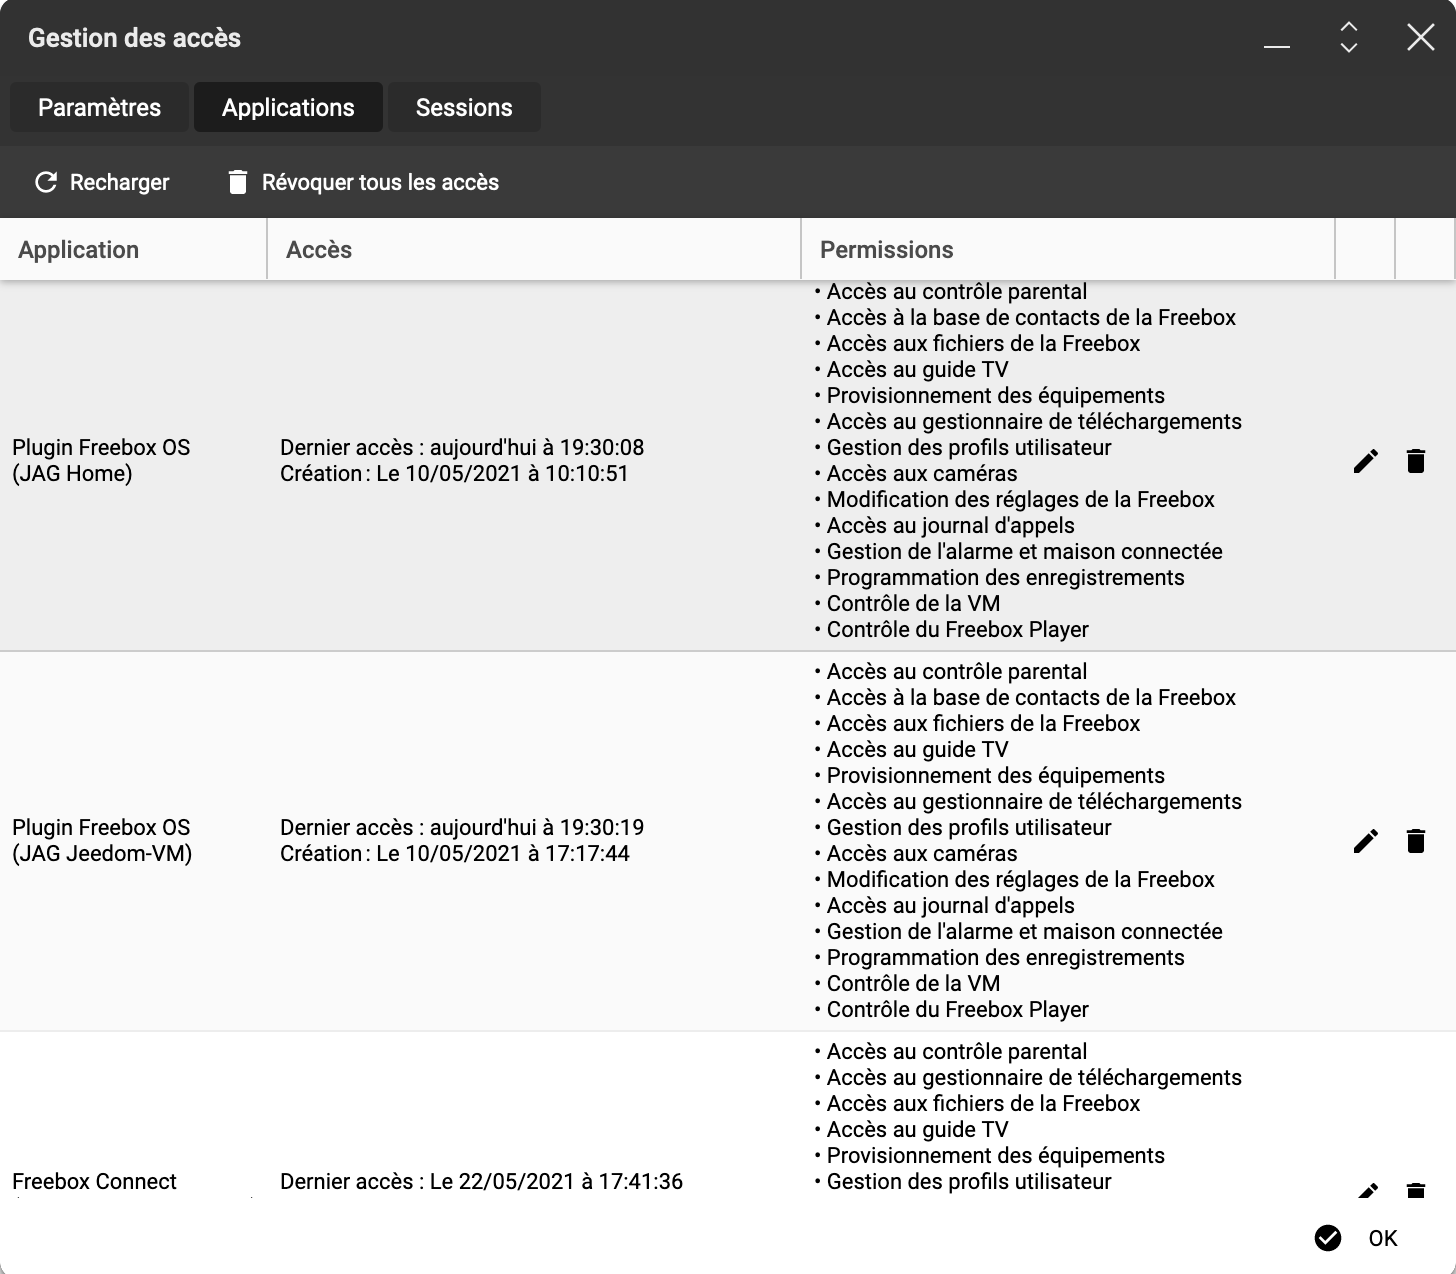Click JAG Home's 'Accès aux caméras' permission
The width and height of the screenshot is (1456, 1274).
[x=921, y=473]
